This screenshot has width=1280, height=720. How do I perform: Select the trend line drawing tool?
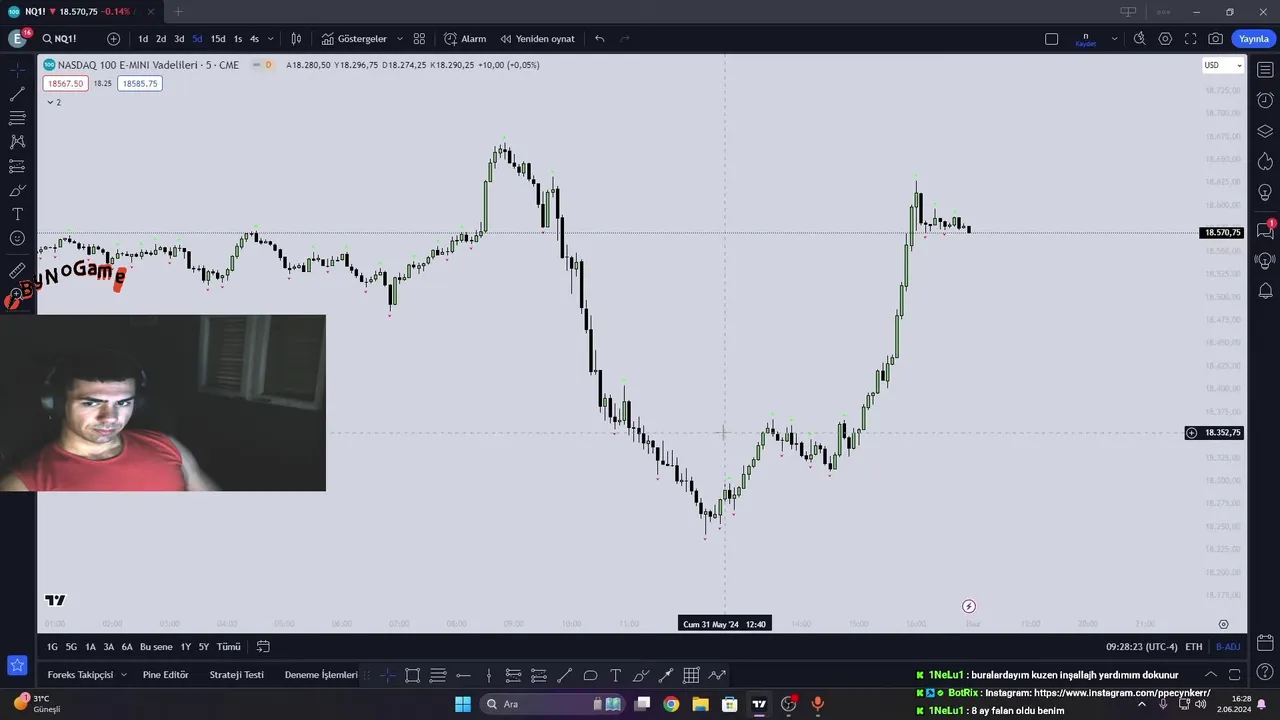tap(17, 94)
